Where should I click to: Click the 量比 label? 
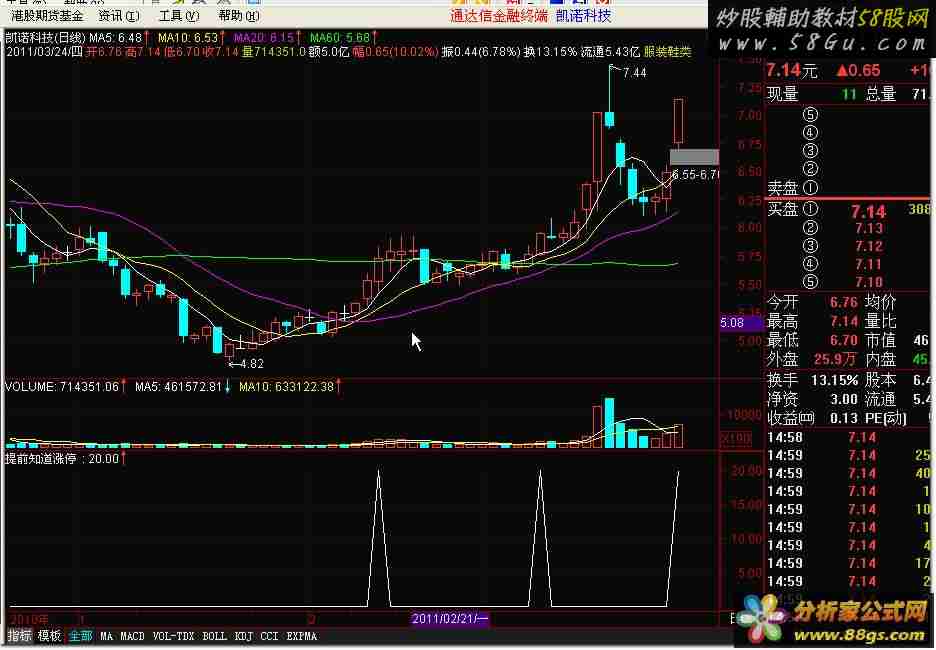click(x=880, y=321)
